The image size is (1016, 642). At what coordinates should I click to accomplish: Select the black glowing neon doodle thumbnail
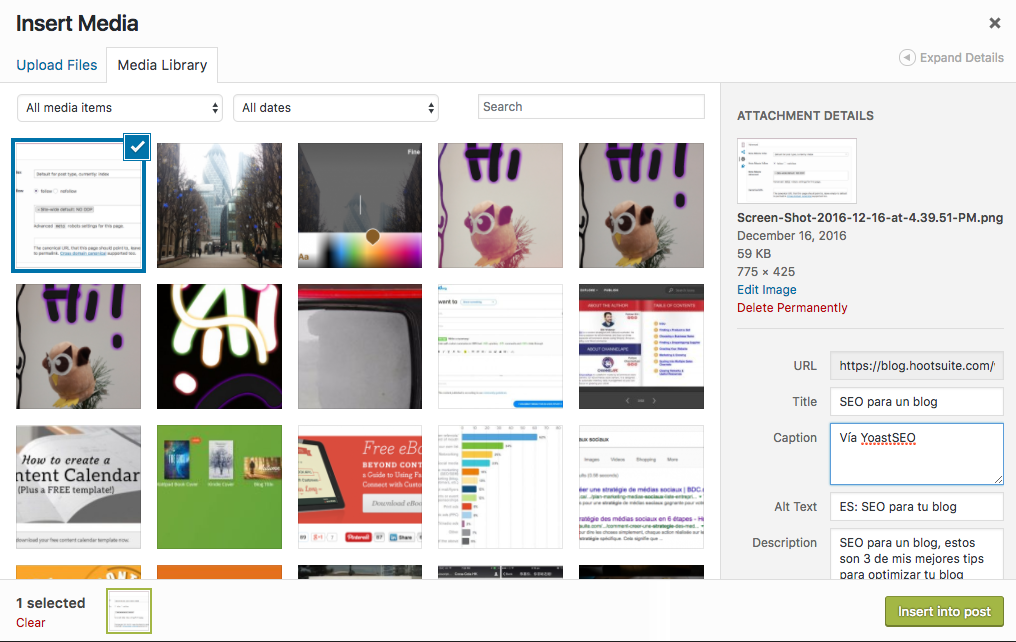[x=219, y=346]
